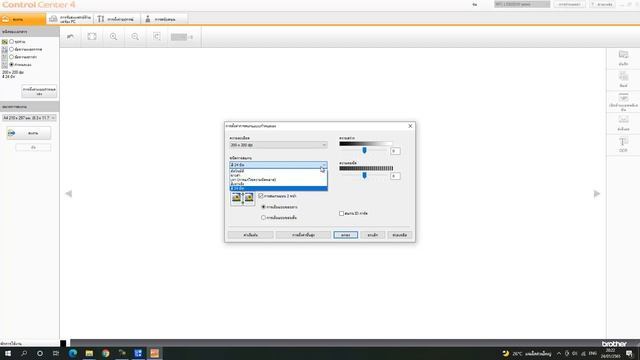640x360 pixels.
Task: Click the Configuration button at top right
Action: [569, 4]
